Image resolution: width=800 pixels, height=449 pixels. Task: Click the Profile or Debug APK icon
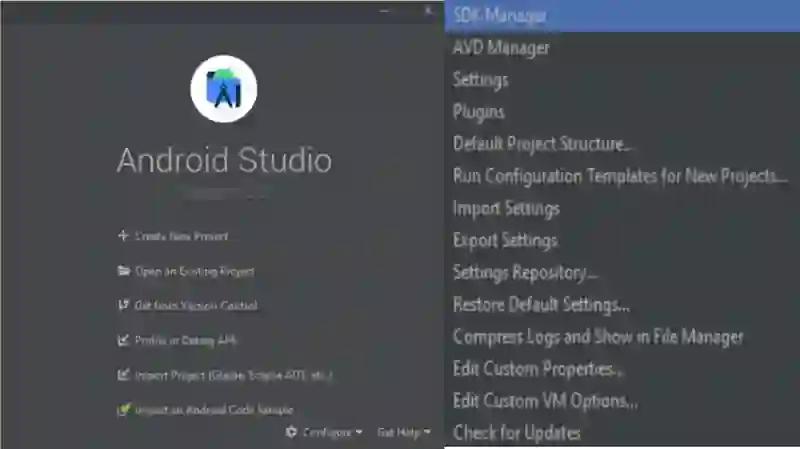(x=123, y=340)
